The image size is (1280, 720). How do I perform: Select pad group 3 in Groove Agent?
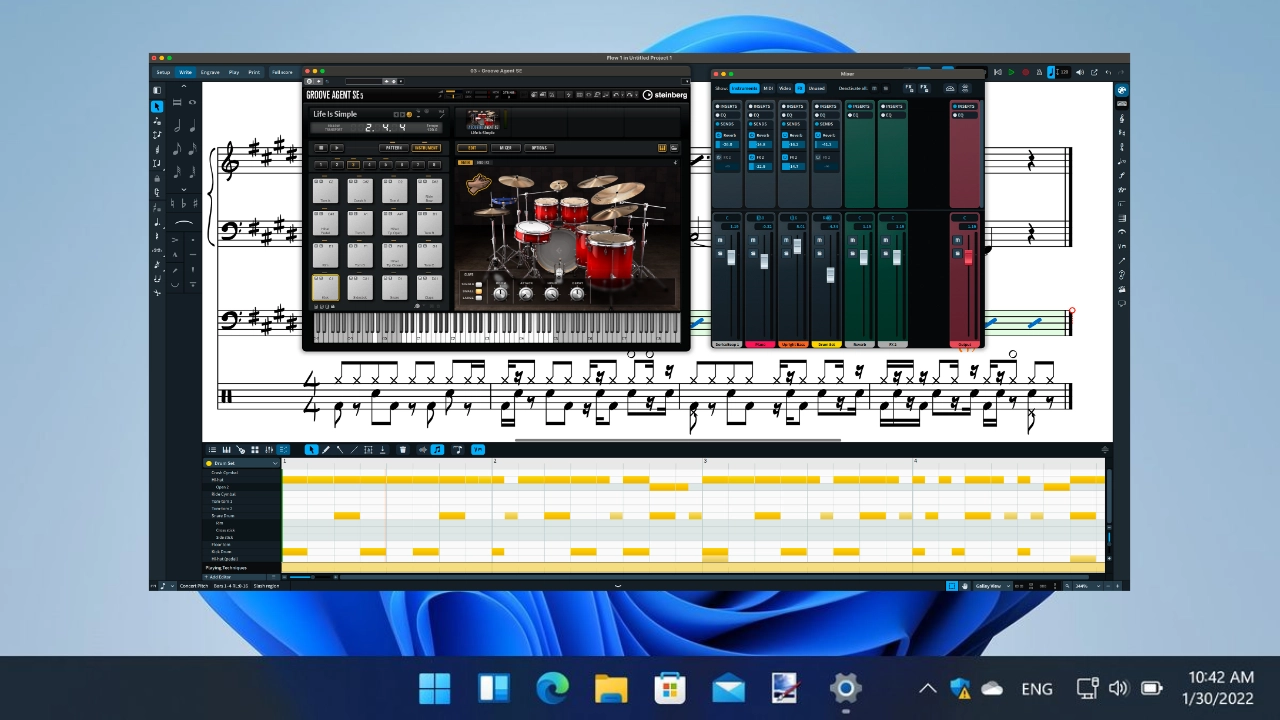pyautogui.click(x=353, y=165)
